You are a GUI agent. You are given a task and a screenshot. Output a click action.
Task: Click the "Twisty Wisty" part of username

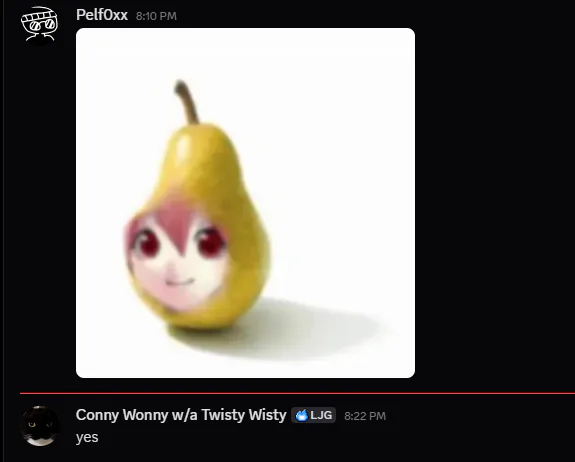[x=244, y=415]
